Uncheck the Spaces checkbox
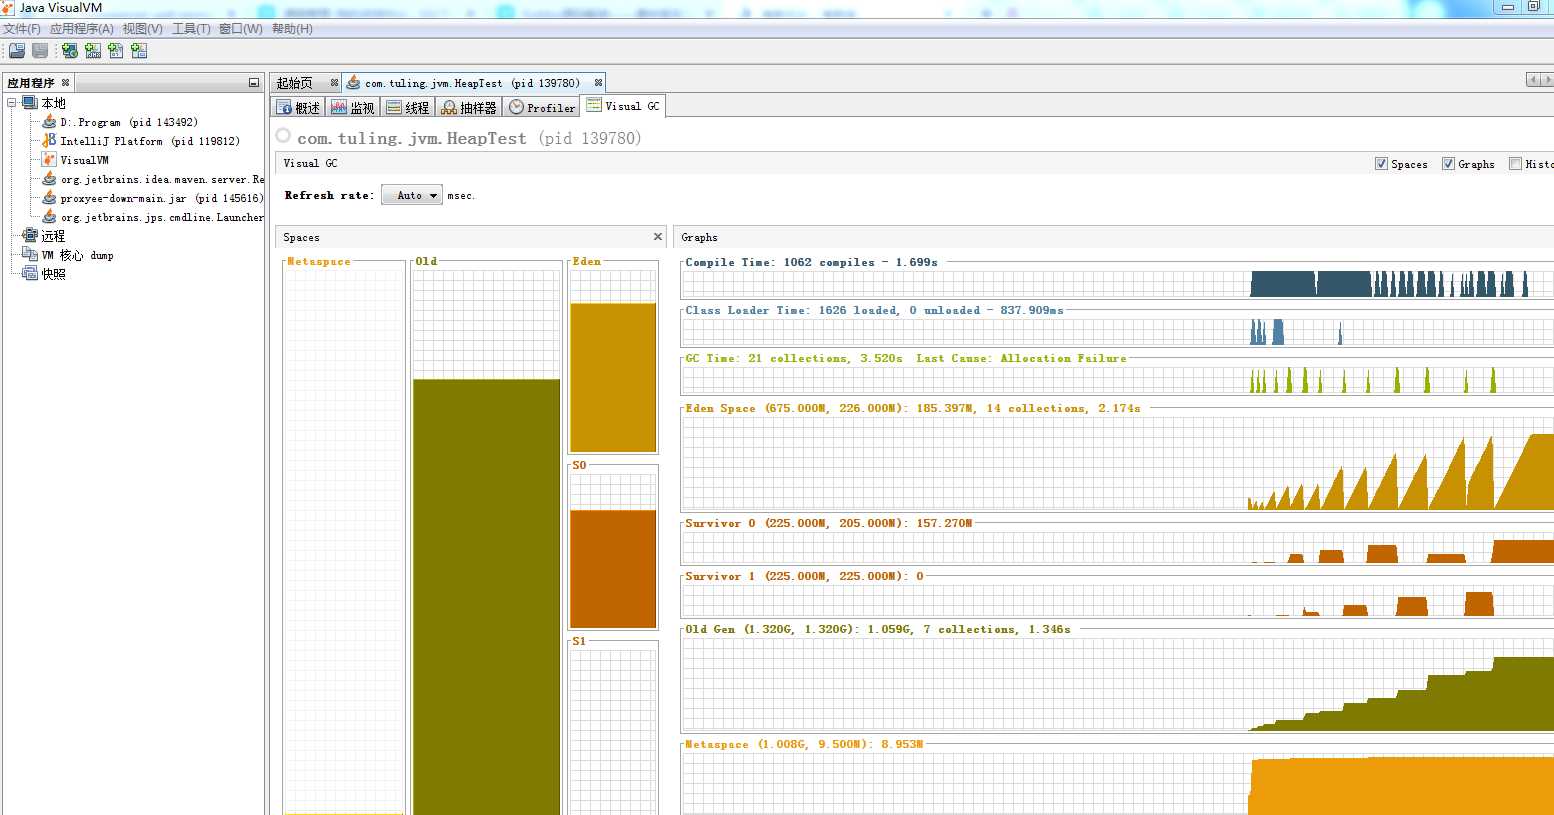 pyautogui.click(x=1381, y=164)
